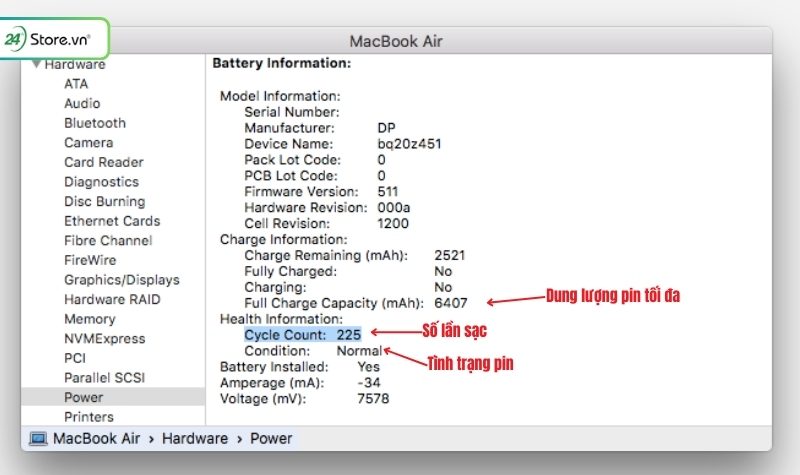
Task: Open Graphics/Displays in the sidebar
Action: click(x=122, y=280)
